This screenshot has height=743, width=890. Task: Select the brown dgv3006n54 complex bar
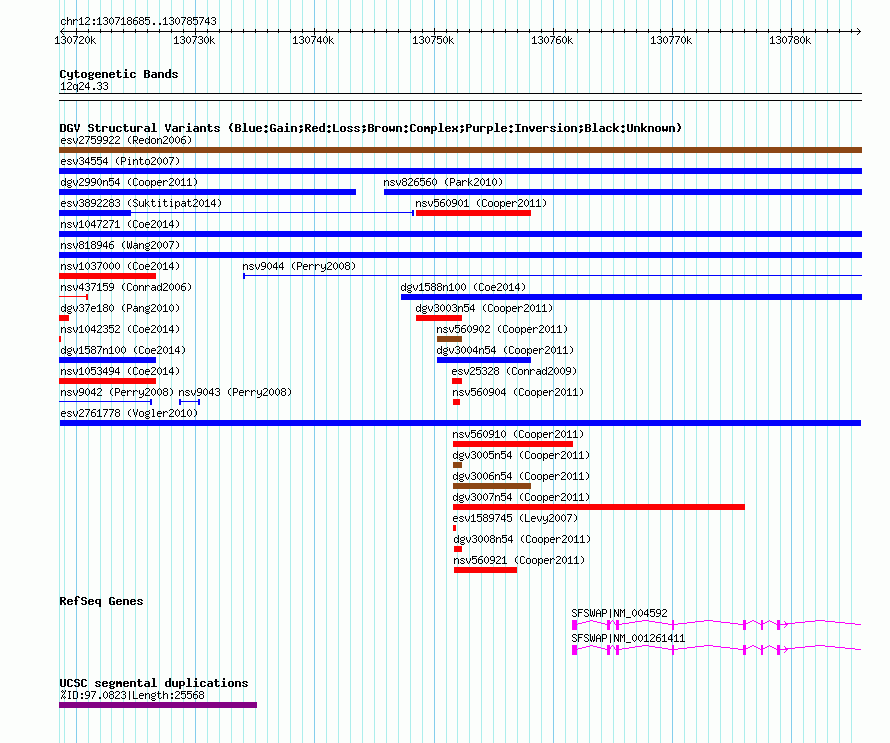click(x=492, y=486)
